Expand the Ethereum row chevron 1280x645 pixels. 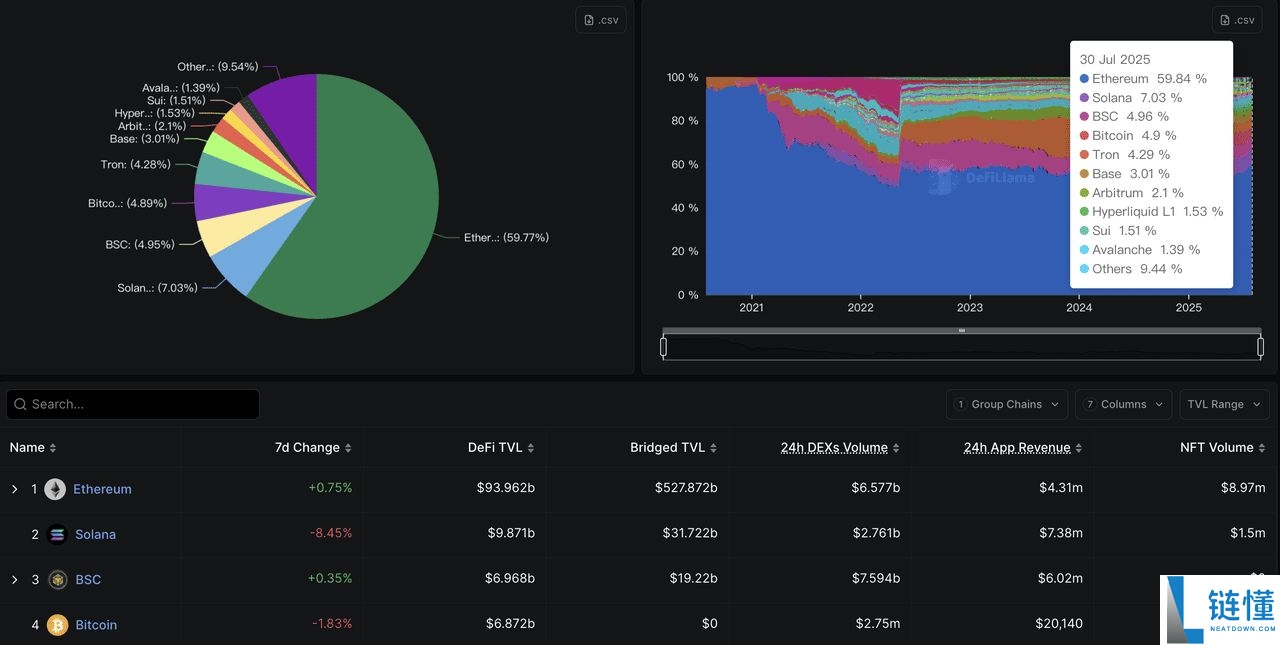(x=15, y=489)
